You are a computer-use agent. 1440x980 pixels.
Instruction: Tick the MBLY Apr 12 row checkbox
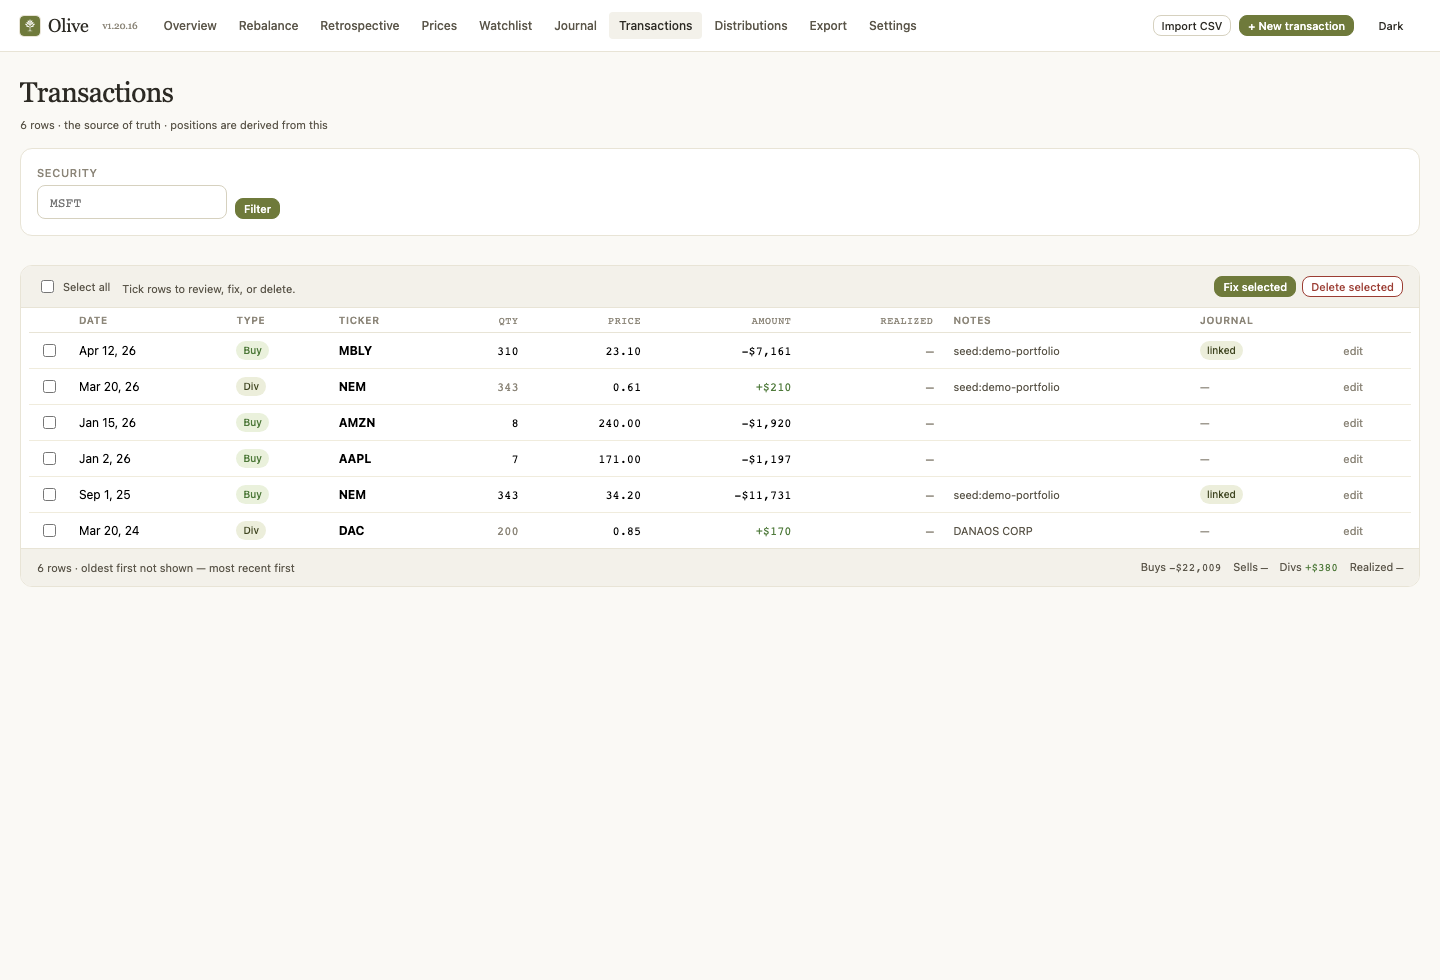pyautogui.click(x=49, y=351)
